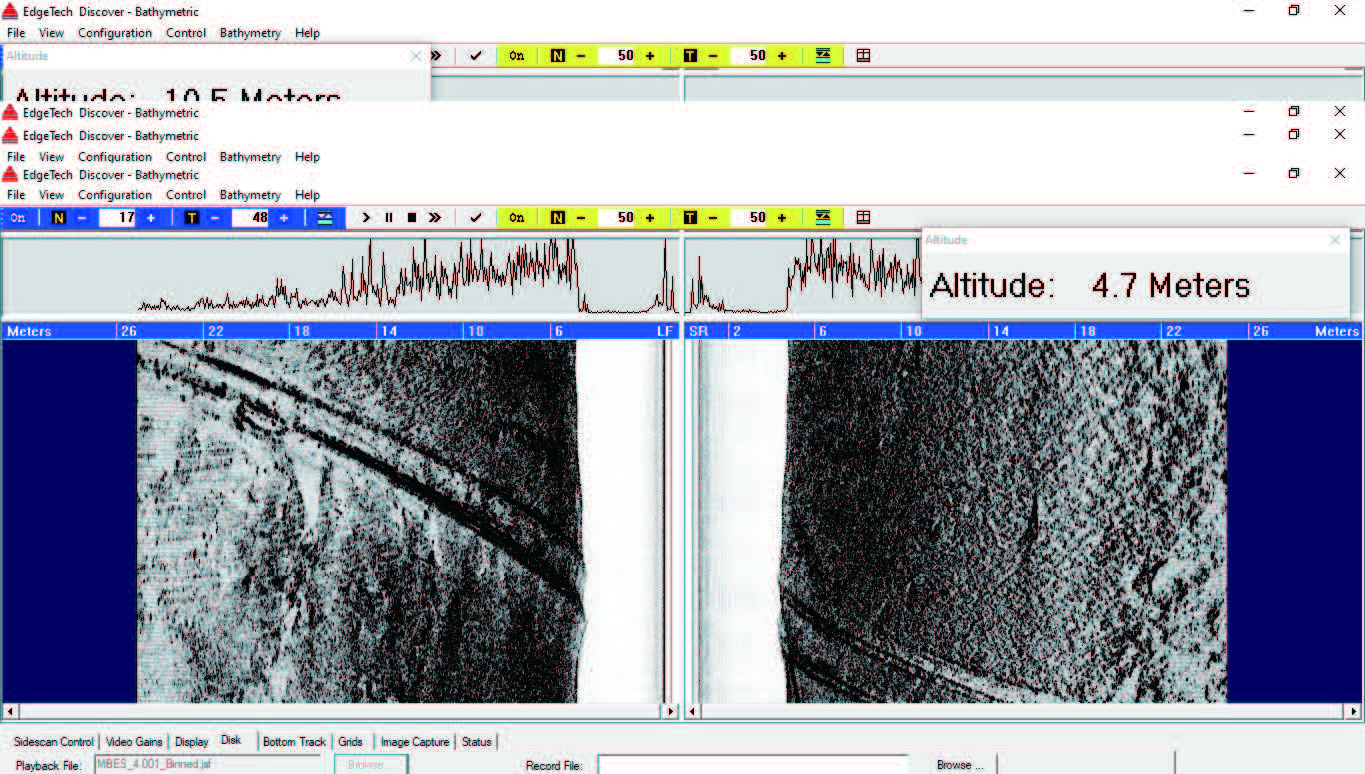1365x774 pixels.
Task: Open the Sidescan Control tab
Action: 54,742
